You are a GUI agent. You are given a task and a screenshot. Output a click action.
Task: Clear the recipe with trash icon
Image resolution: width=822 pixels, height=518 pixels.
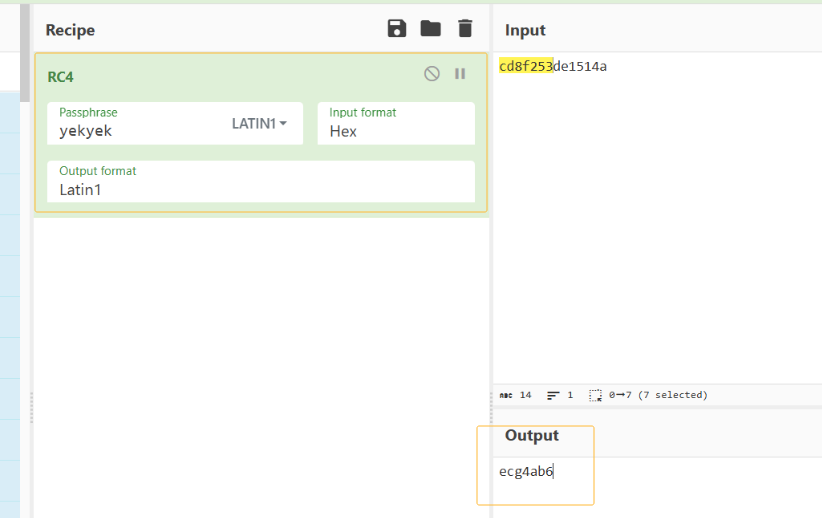tap(465, 29)
